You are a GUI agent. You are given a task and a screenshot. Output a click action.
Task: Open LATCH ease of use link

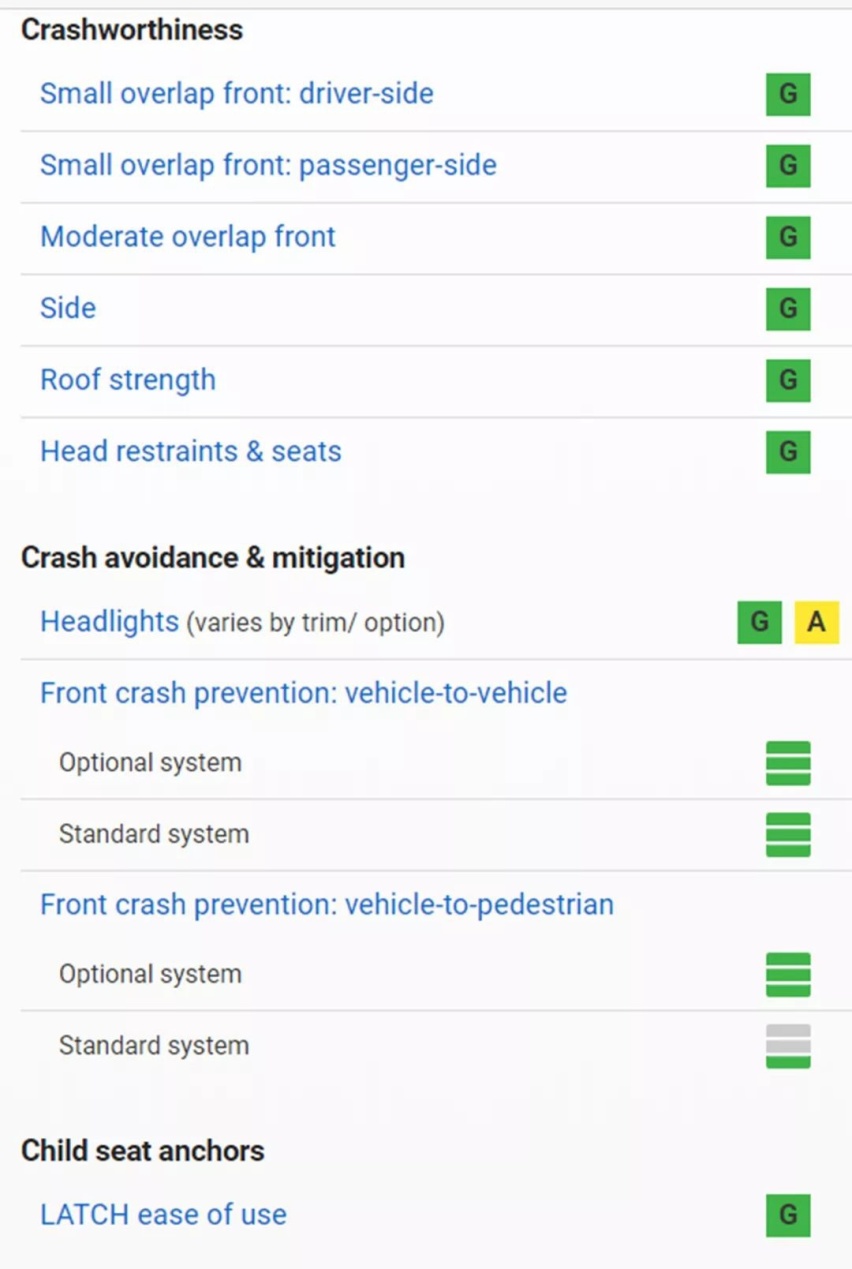click(x=163, y=1215)
